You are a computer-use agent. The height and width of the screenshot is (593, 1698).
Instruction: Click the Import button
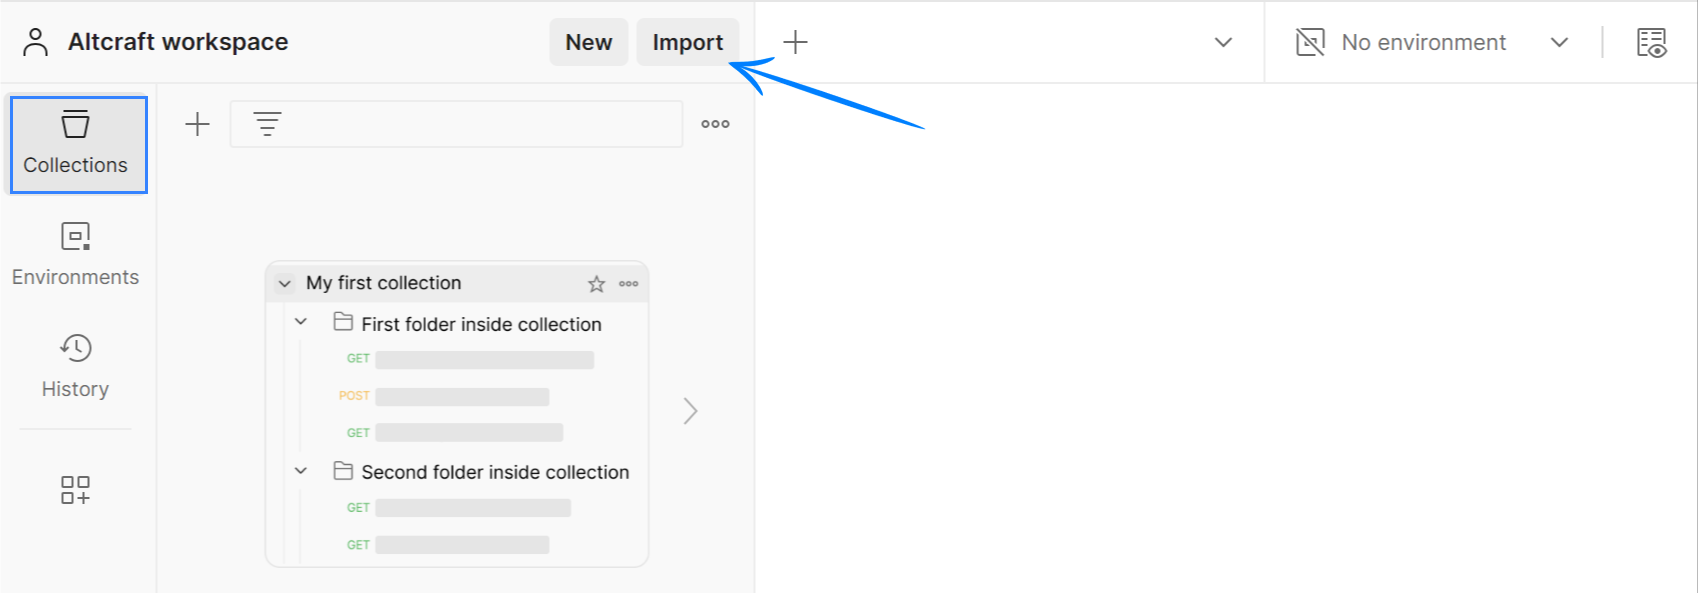[x=688, y=42]
